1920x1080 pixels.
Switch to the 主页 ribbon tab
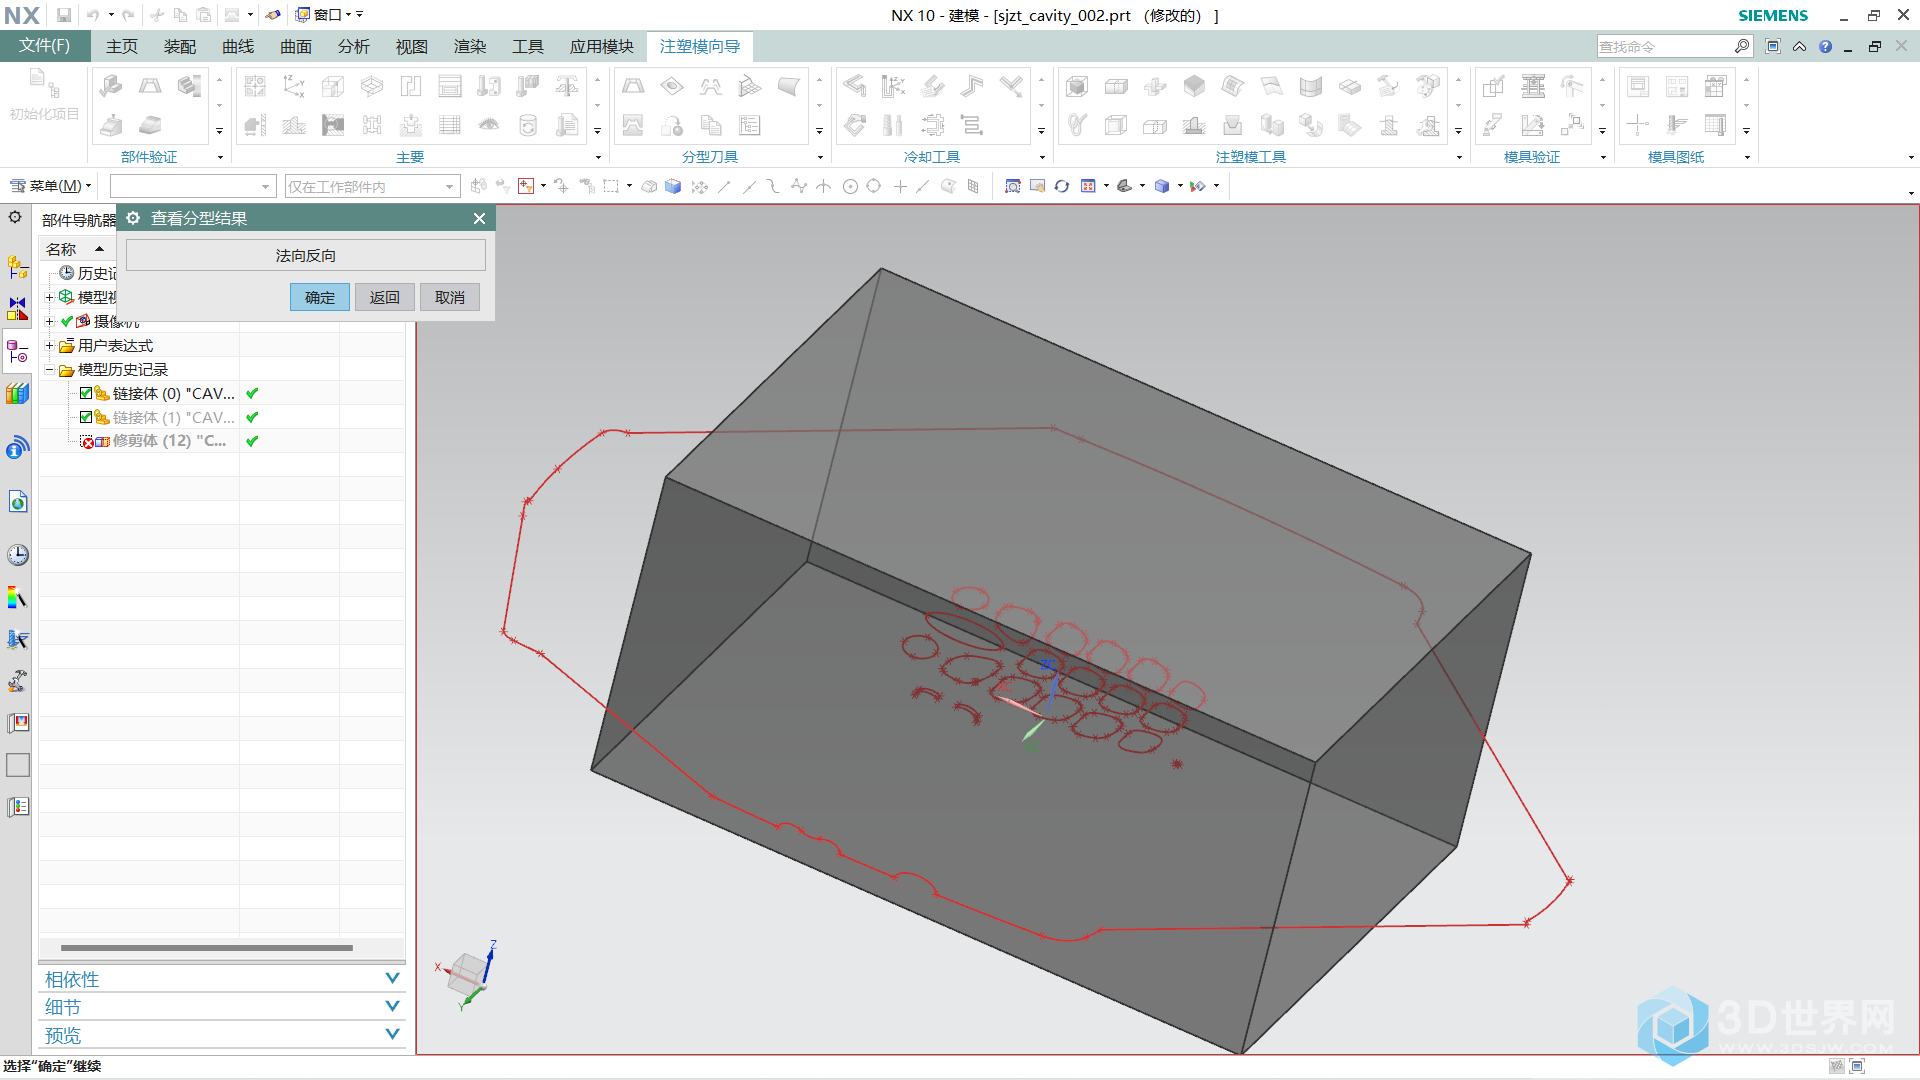[122, 46]
